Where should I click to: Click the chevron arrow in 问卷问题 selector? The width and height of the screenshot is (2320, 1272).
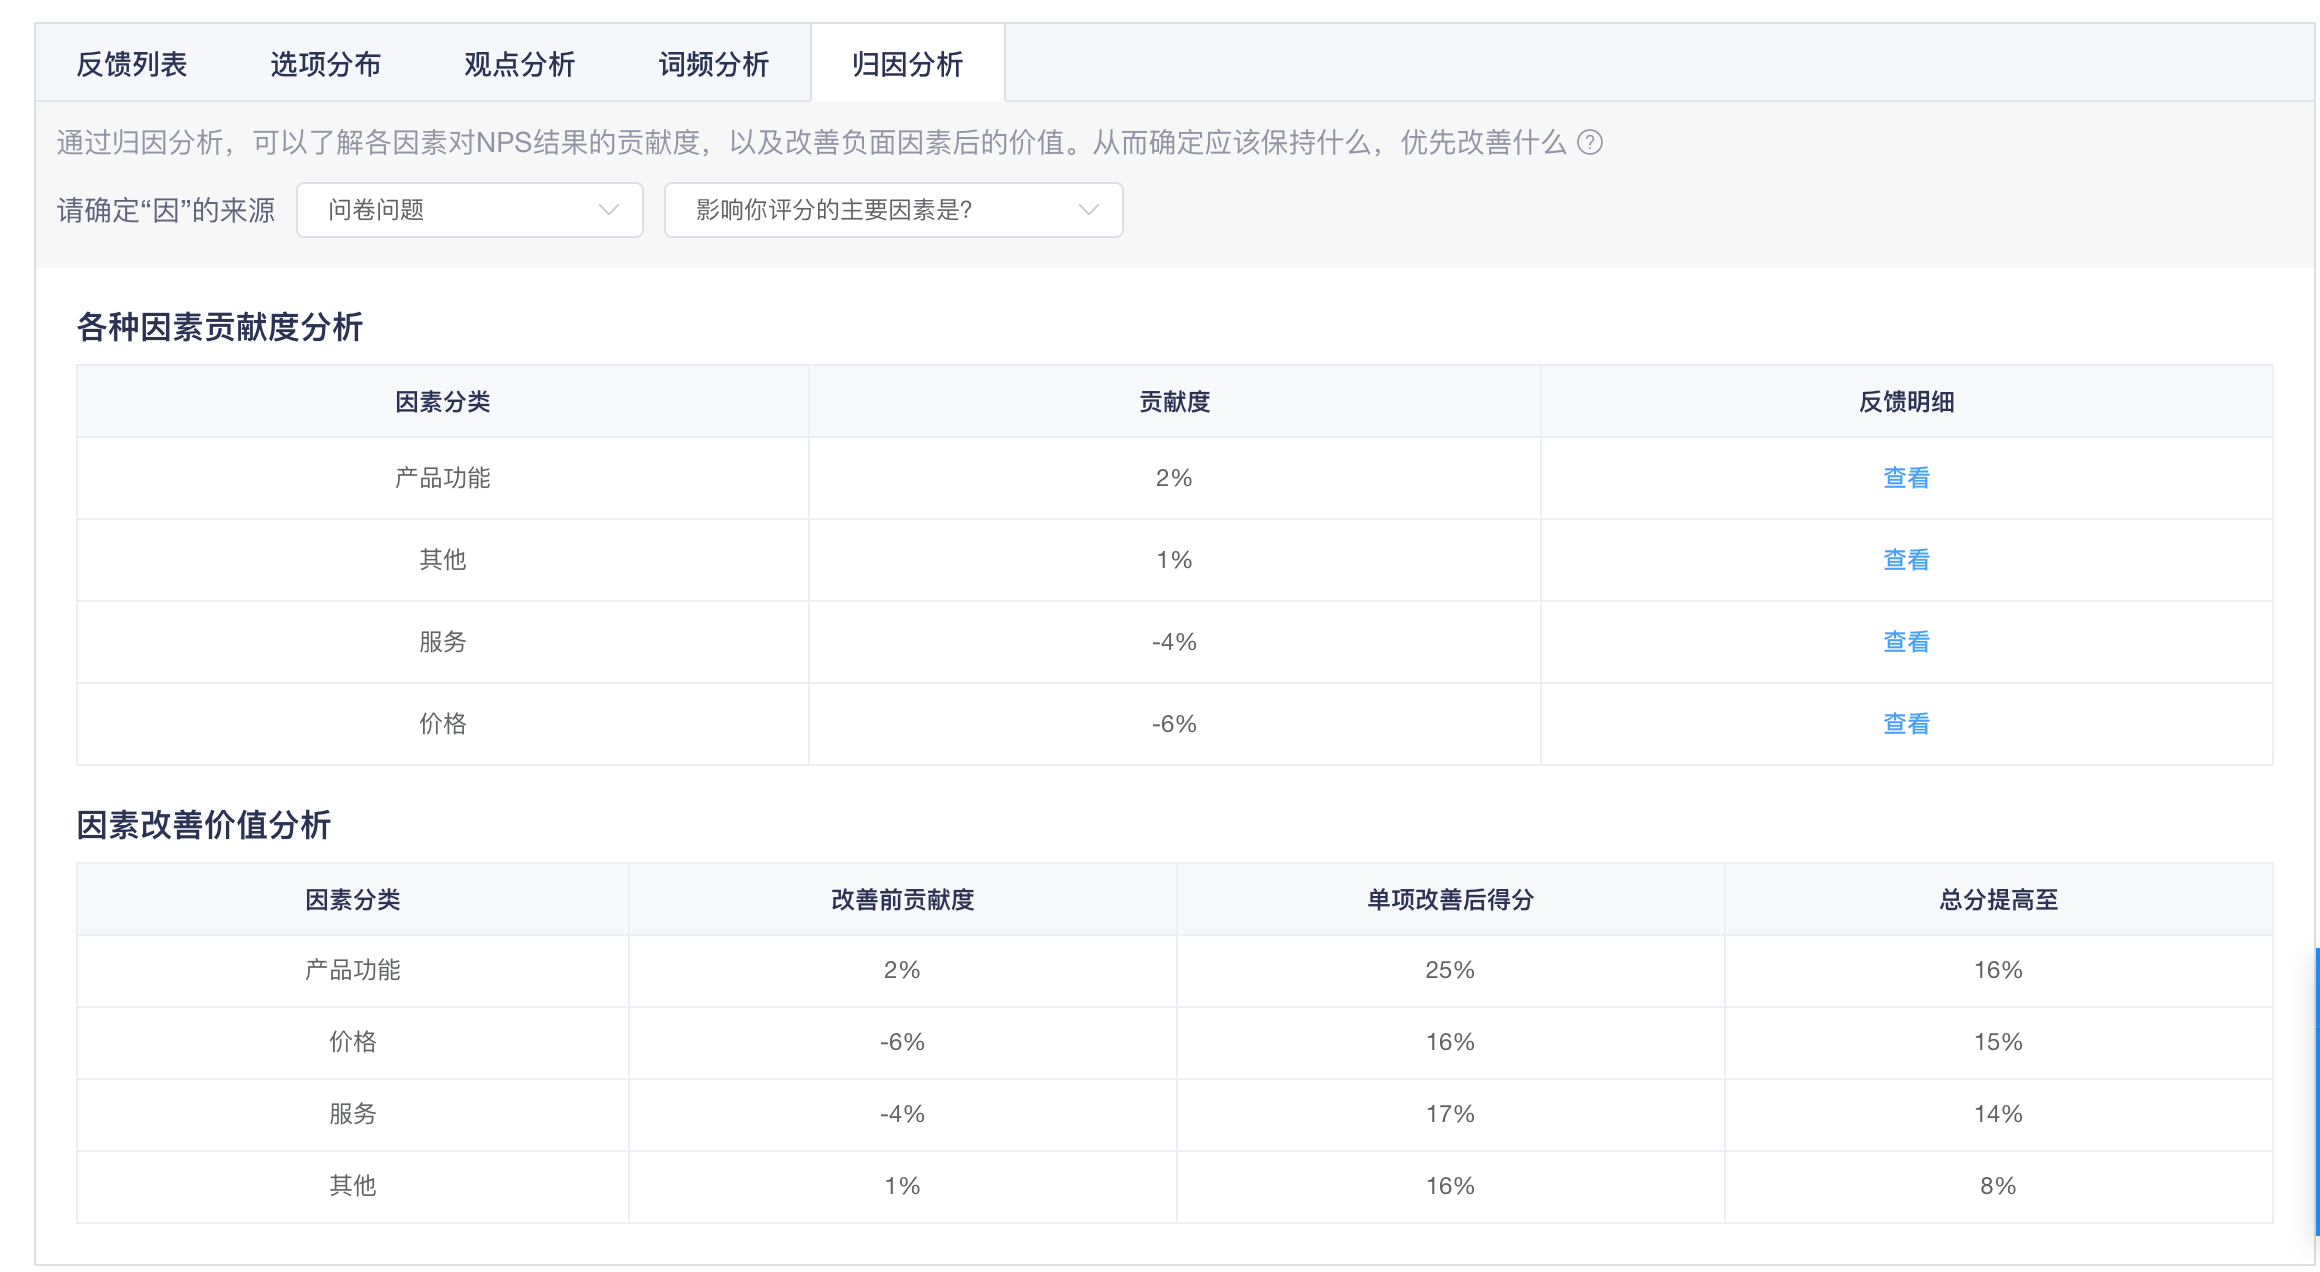(608, 210)
